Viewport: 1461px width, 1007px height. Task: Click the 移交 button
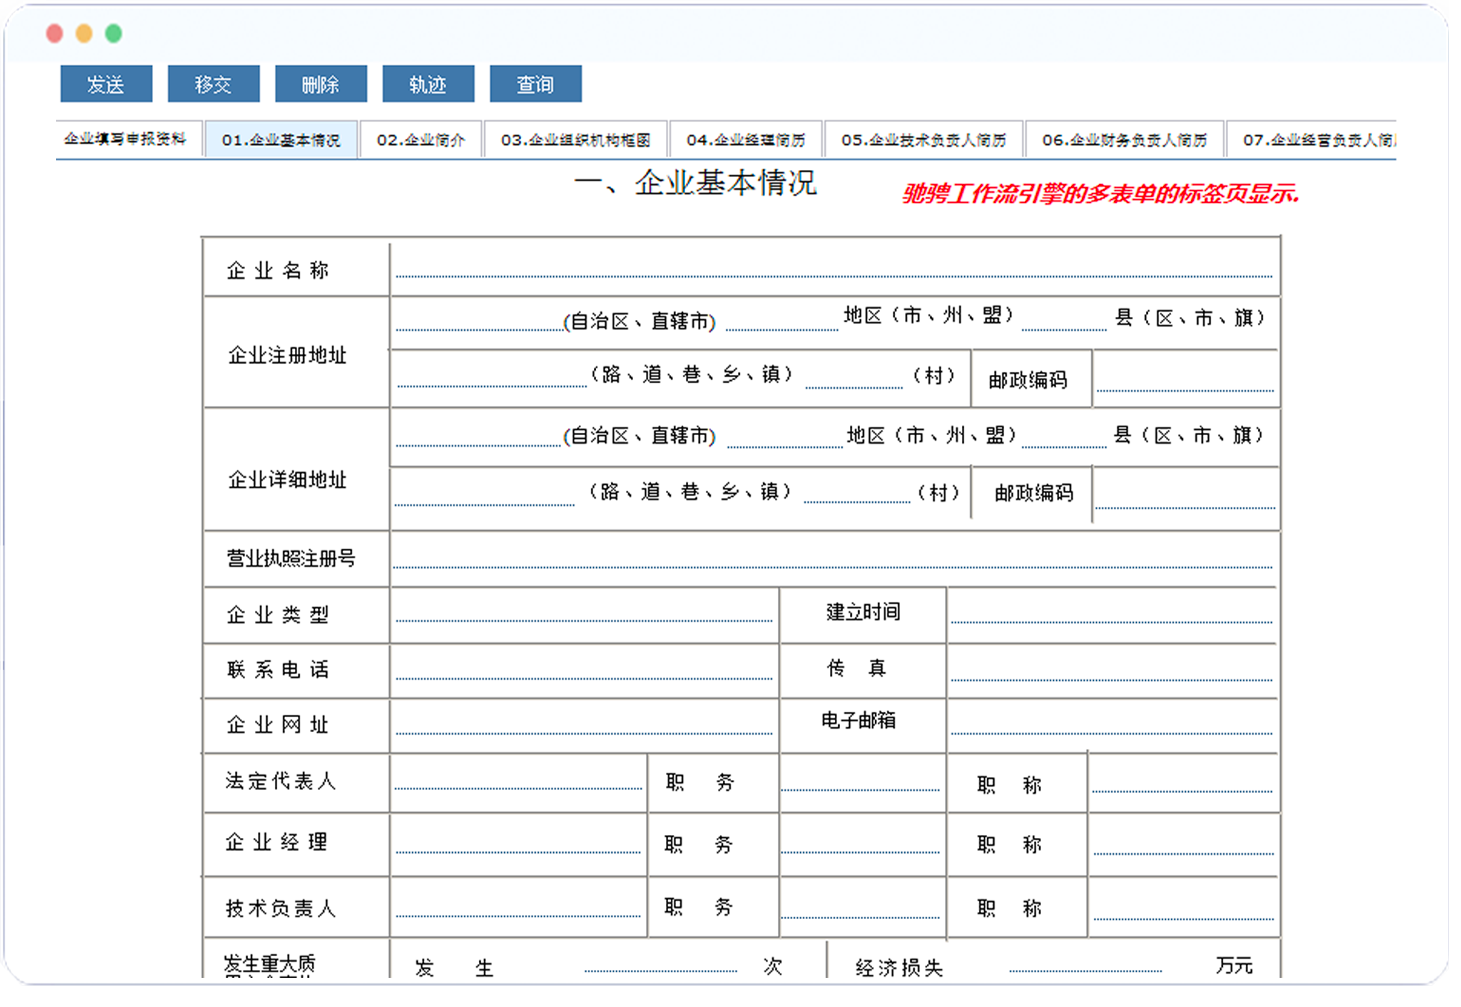point(213,84)
